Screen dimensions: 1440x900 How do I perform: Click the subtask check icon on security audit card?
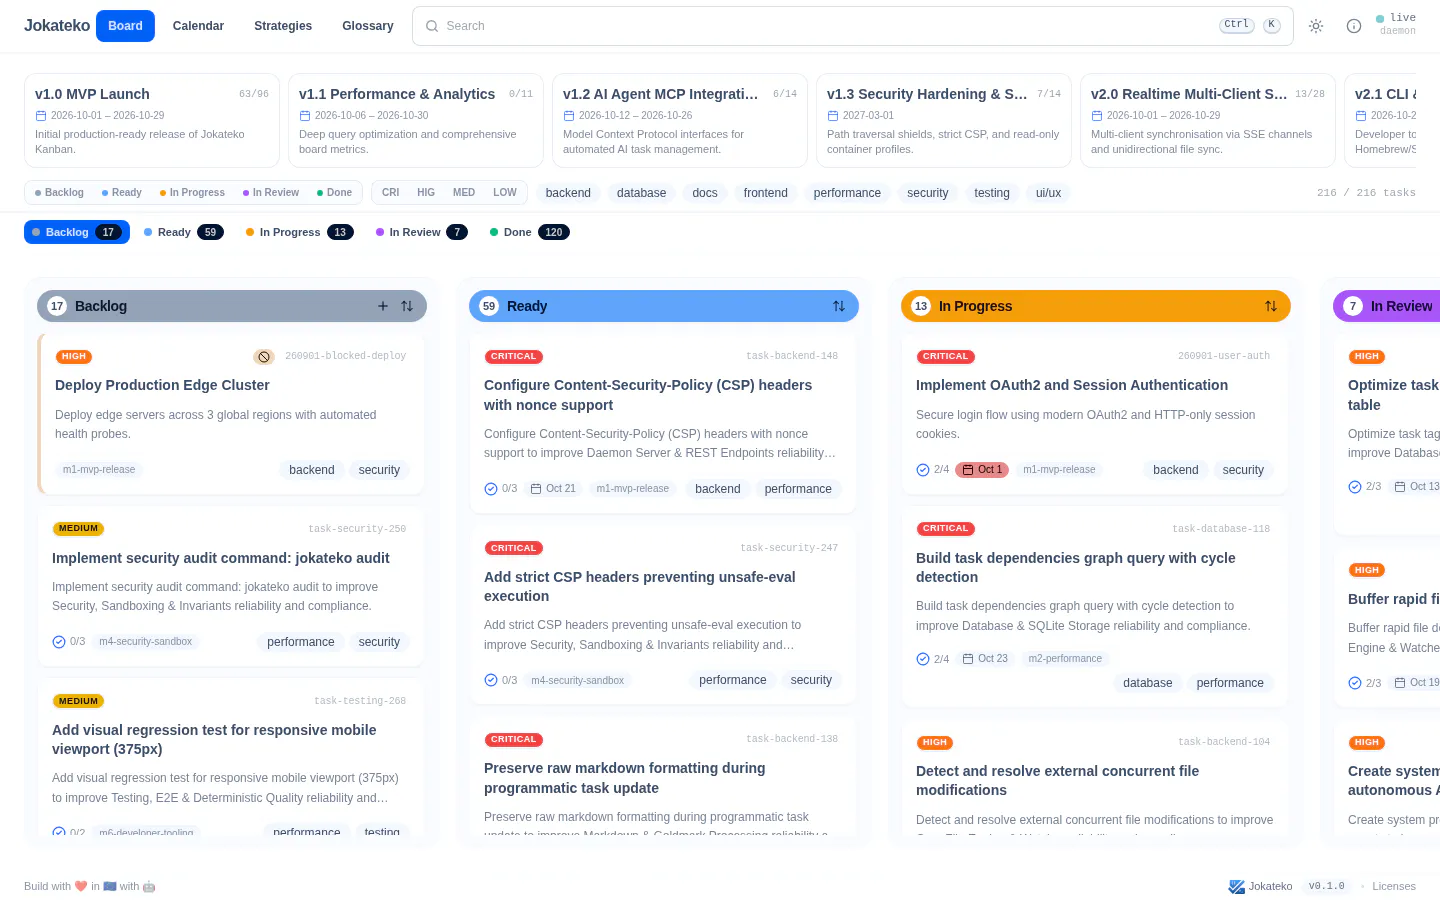point(59,642)
